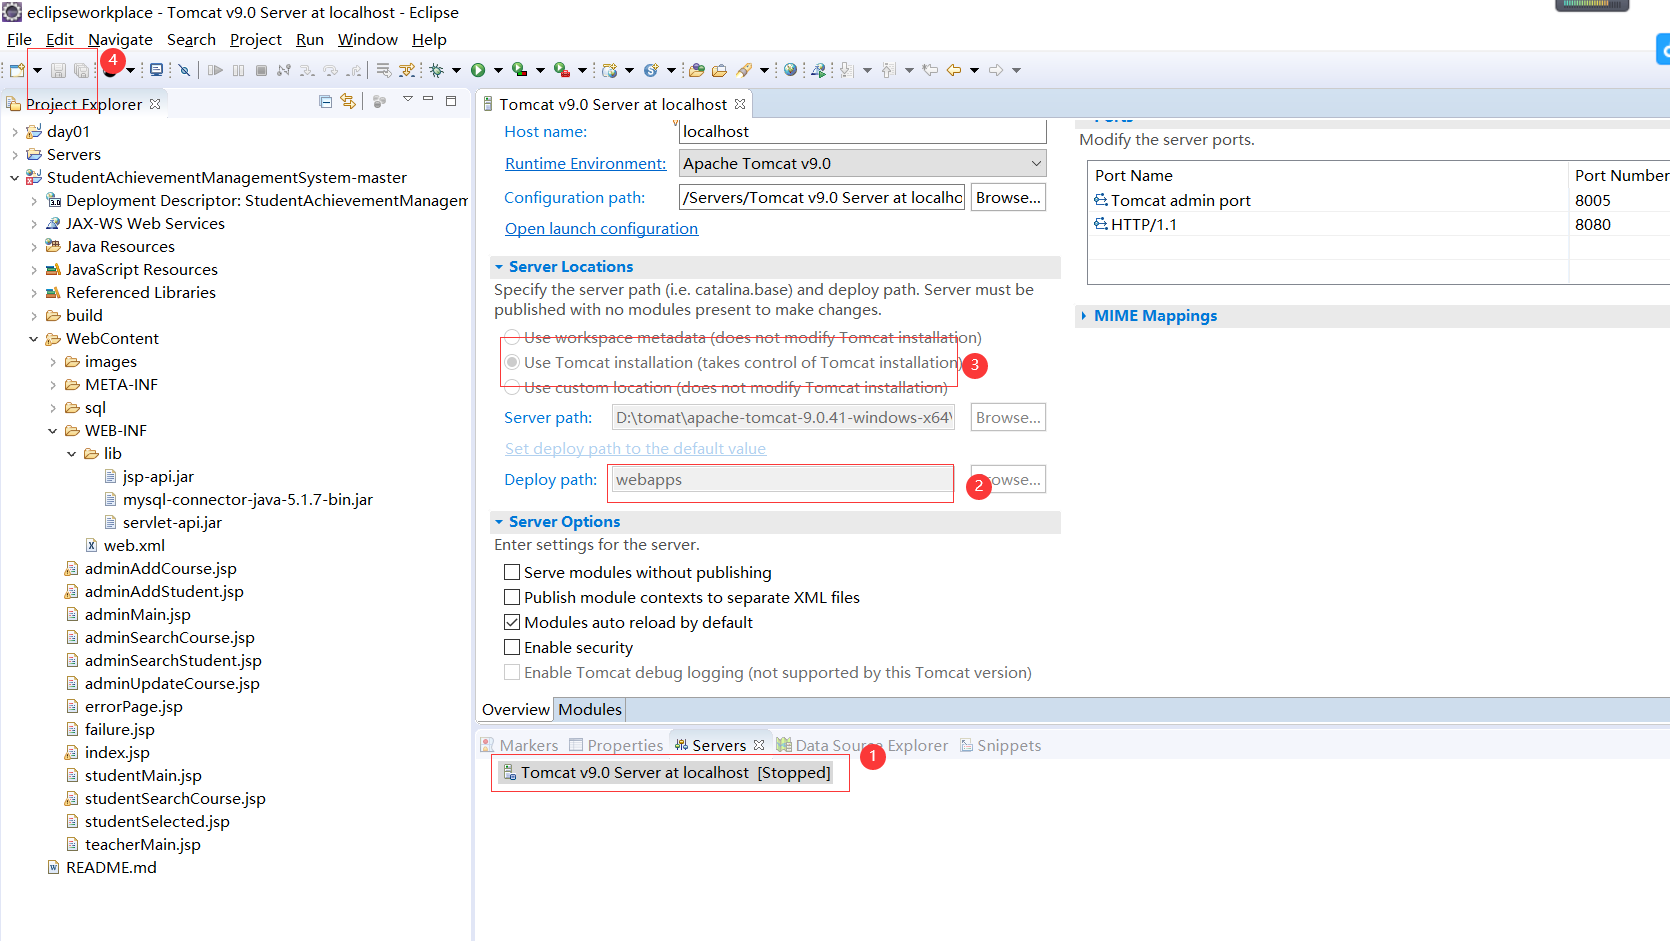This screenshot has width=1670, height=941.
Task: Click the Terminate stop icon
Action: tap(261, 70)
